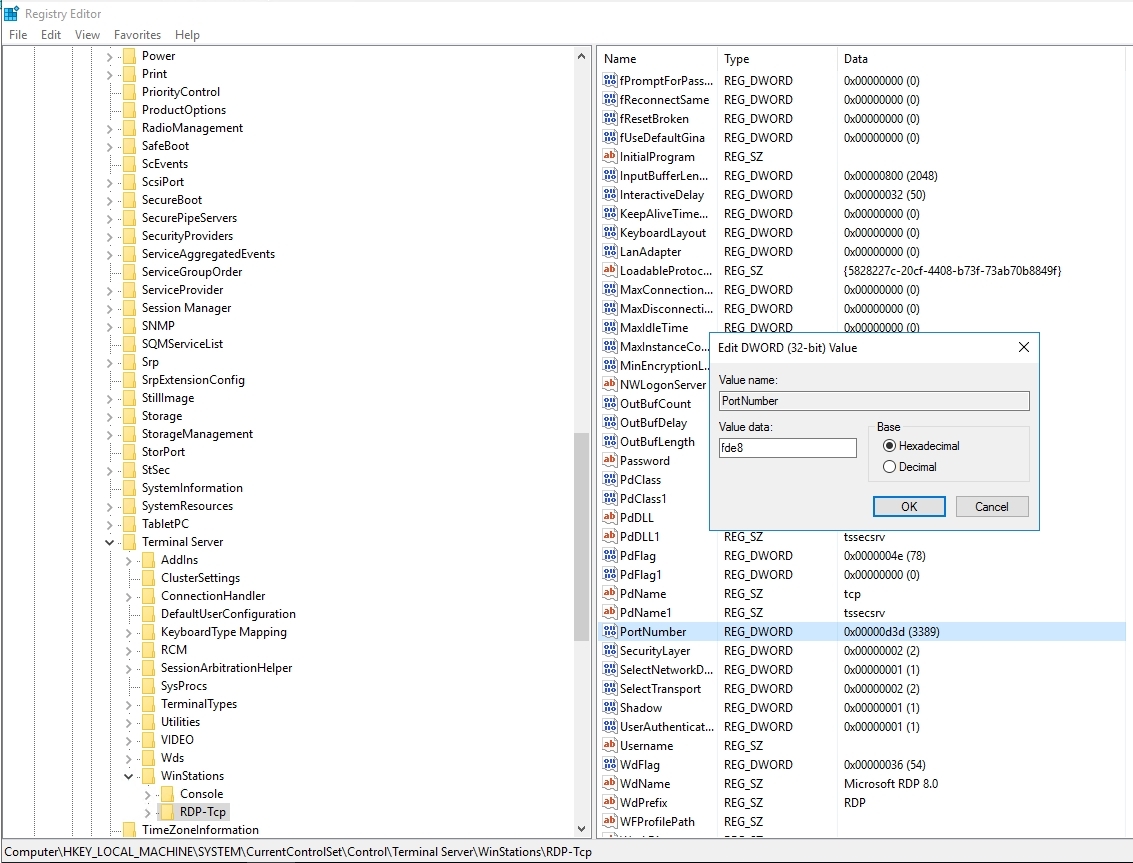Select the Decimal base option

click(x=889, y=467)
